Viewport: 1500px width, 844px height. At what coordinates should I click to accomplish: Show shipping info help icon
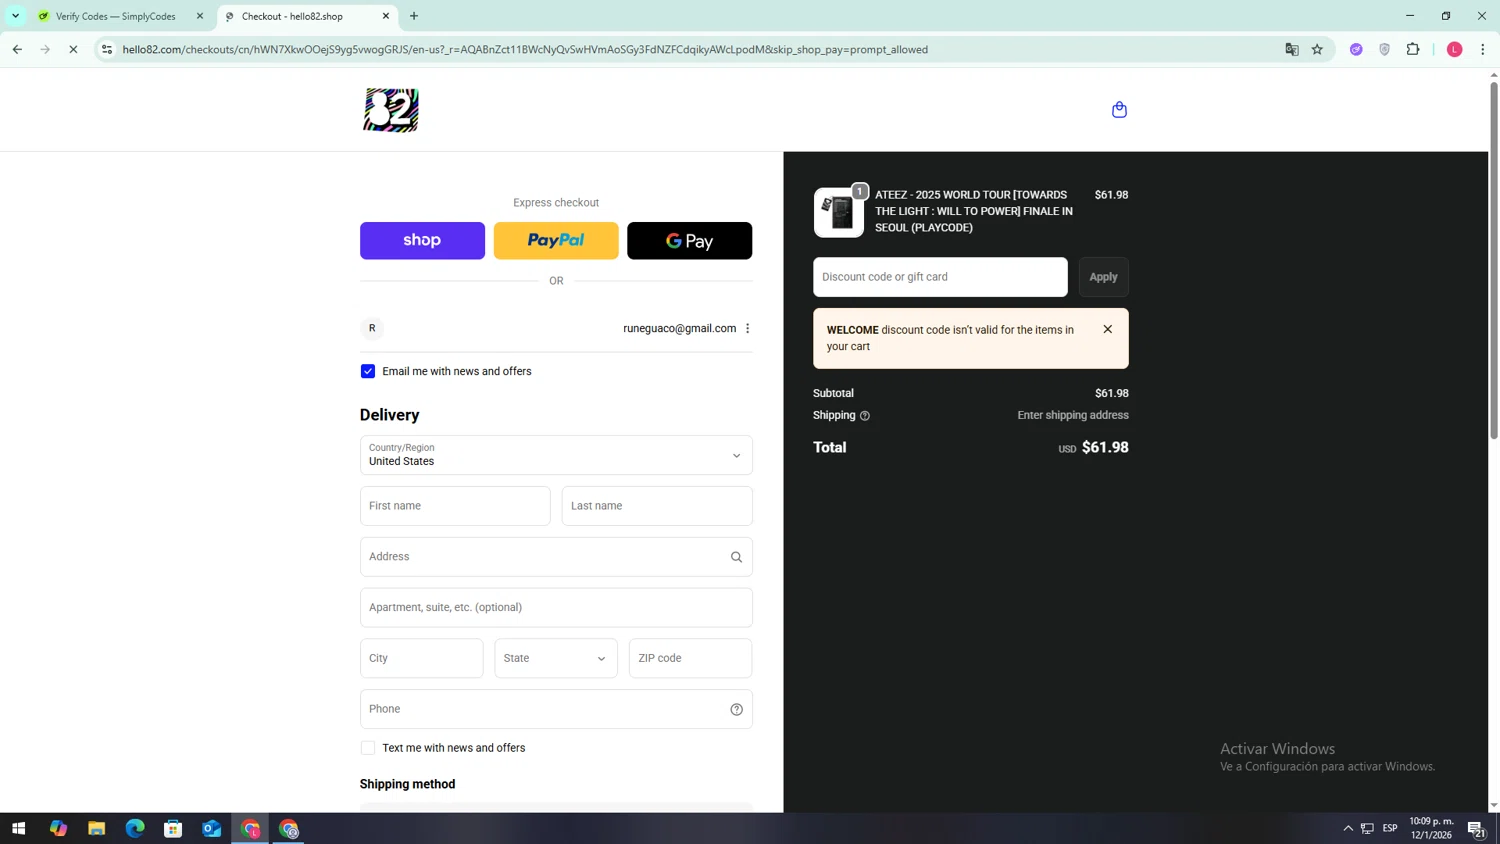point(865,416)
